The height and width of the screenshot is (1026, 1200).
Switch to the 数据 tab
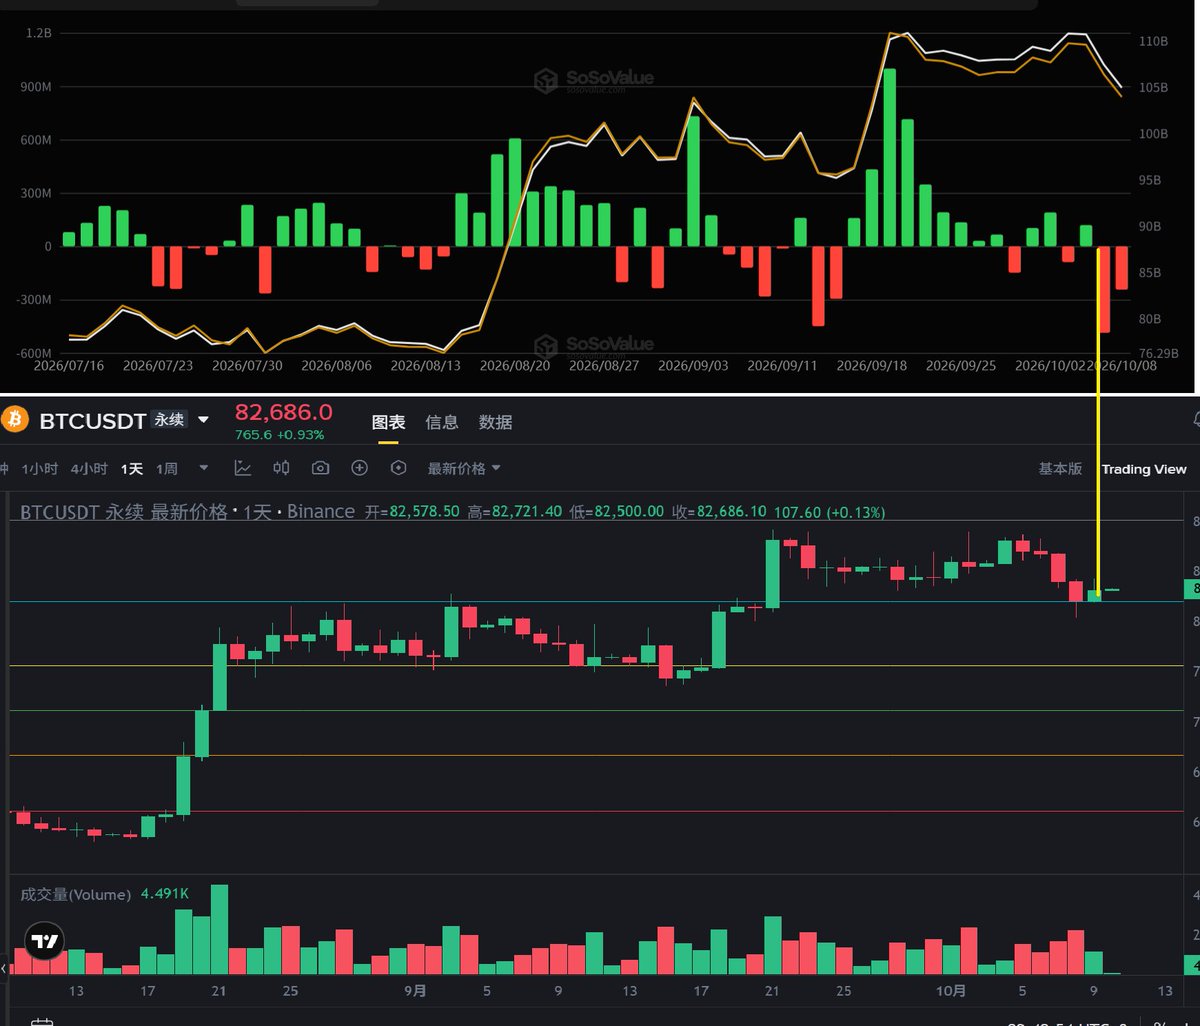[x=495, y=422]
